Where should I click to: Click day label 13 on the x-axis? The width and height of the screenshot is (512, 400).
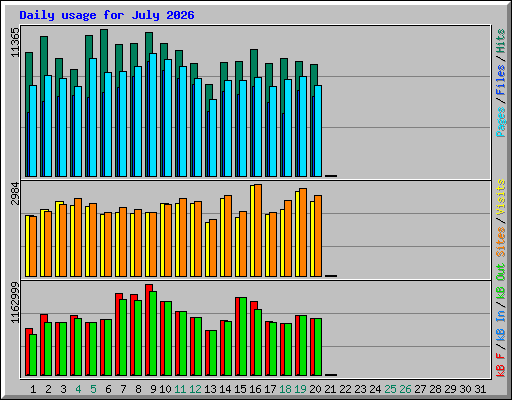coord(210,389)
